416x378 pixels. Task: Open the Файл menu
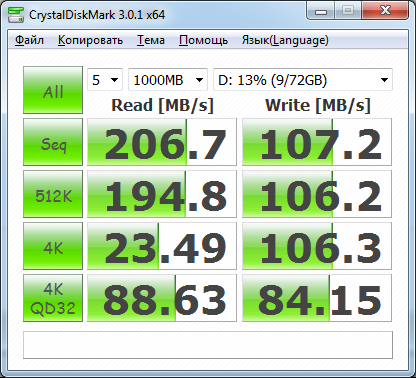(x=29, y=40)
